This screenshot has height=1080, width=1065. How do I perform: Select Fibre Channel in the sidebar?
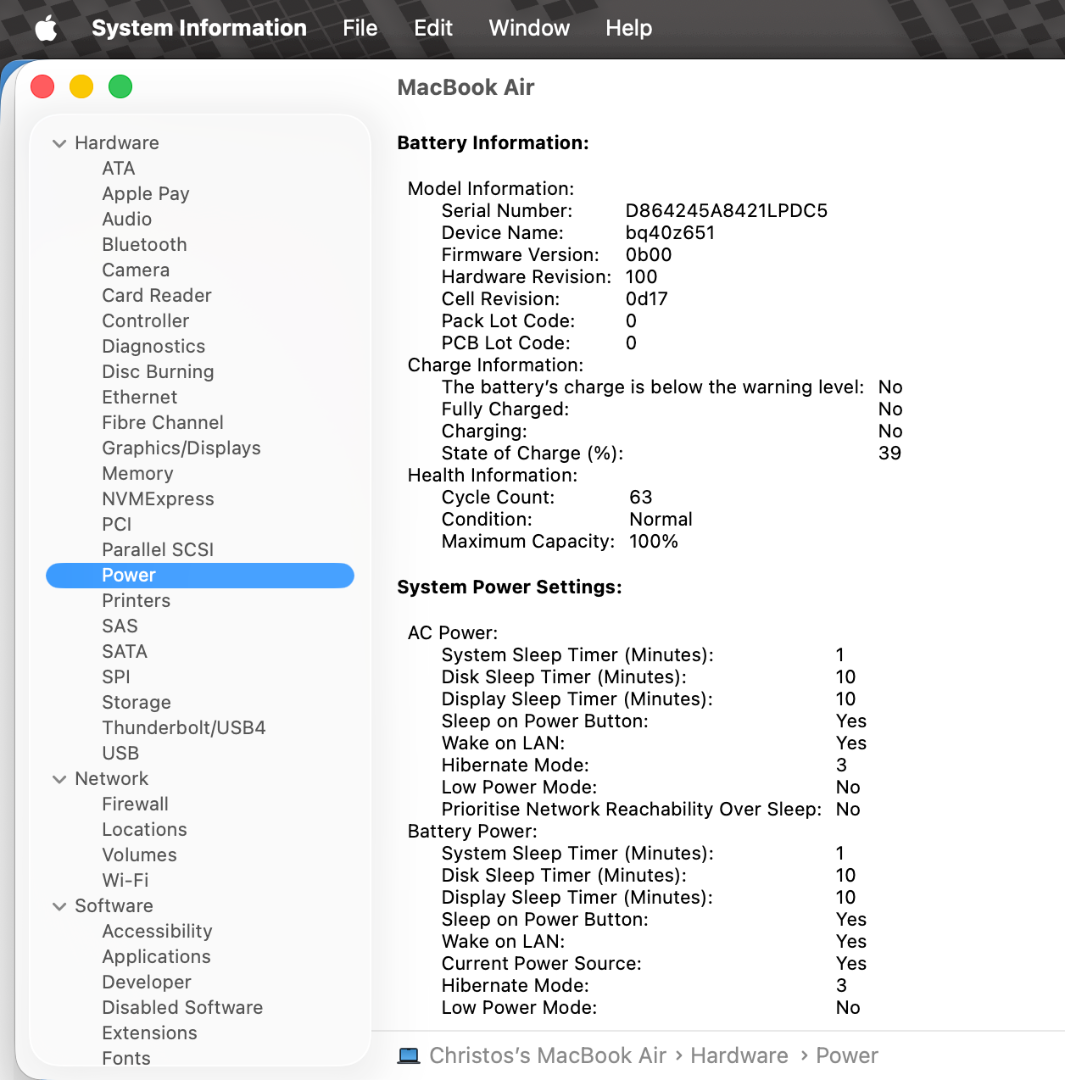(163, 423)
